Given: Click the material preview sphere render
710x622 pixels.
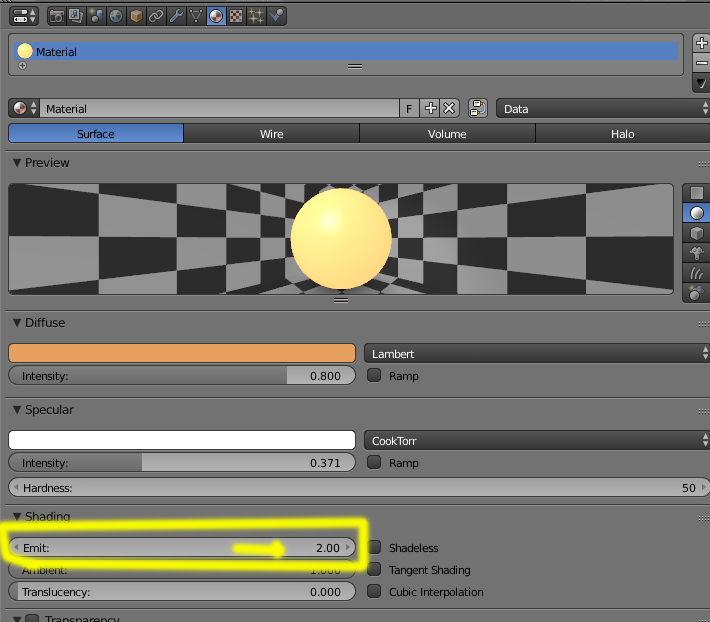Looking at the screenshot, I should [341, 239].
